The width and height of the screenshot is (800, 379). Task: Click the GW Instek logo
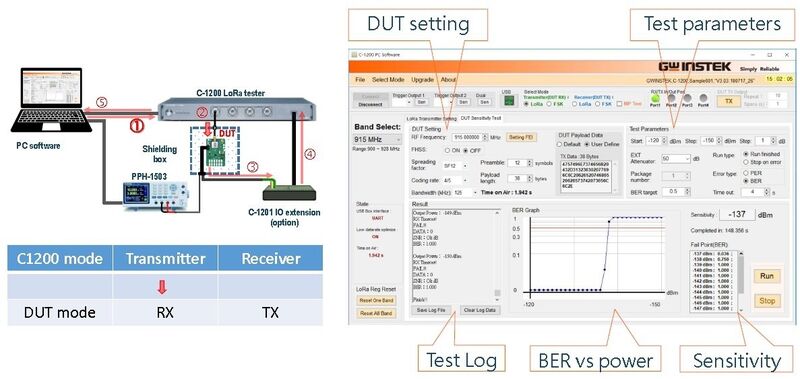coord(694,67)
